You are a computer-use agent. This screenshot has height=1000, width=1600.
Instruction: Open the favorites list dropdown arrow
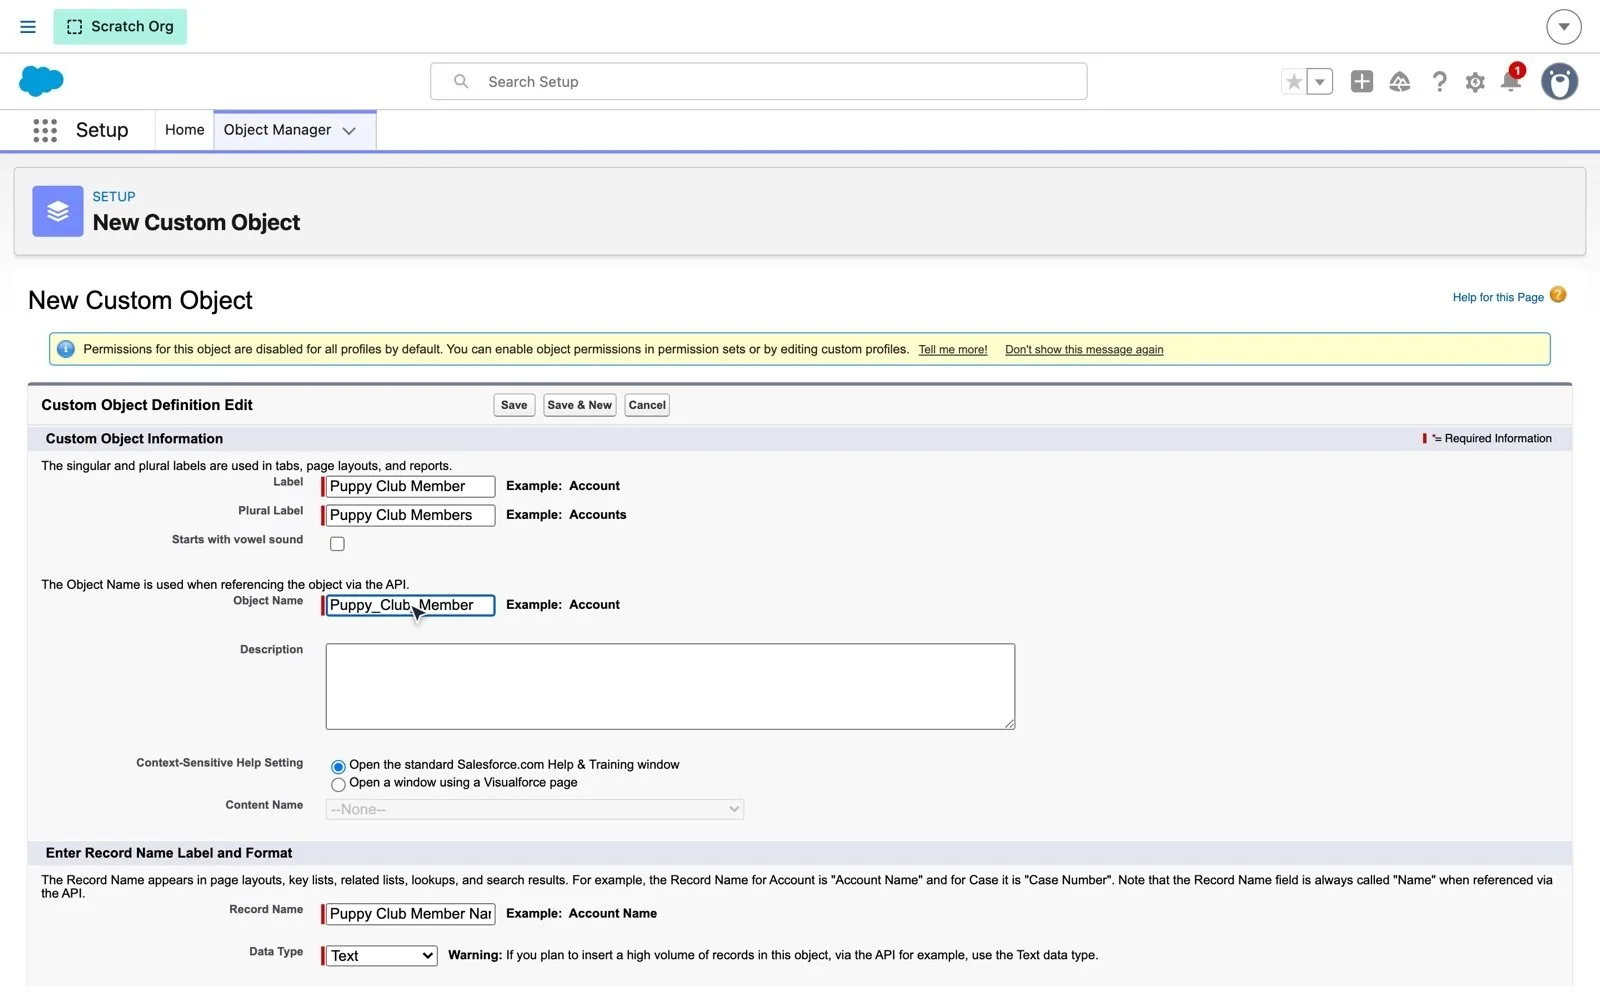1320,82
